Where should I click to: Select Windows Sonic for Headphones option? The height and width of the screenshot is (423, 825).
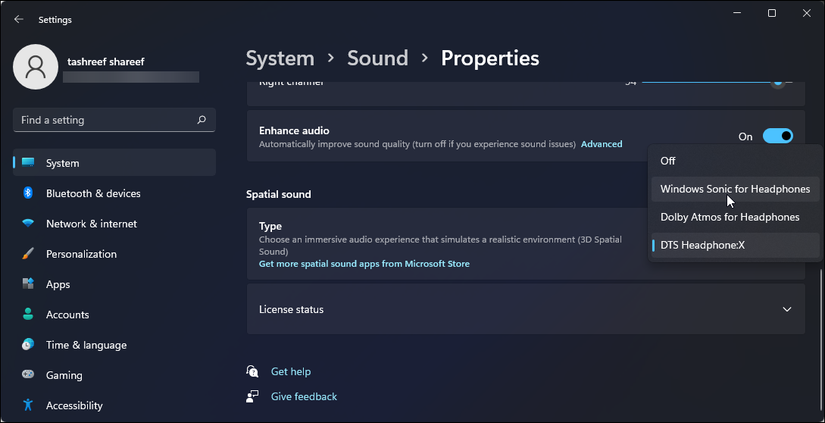pyautogui.click(x=735, y=189)
